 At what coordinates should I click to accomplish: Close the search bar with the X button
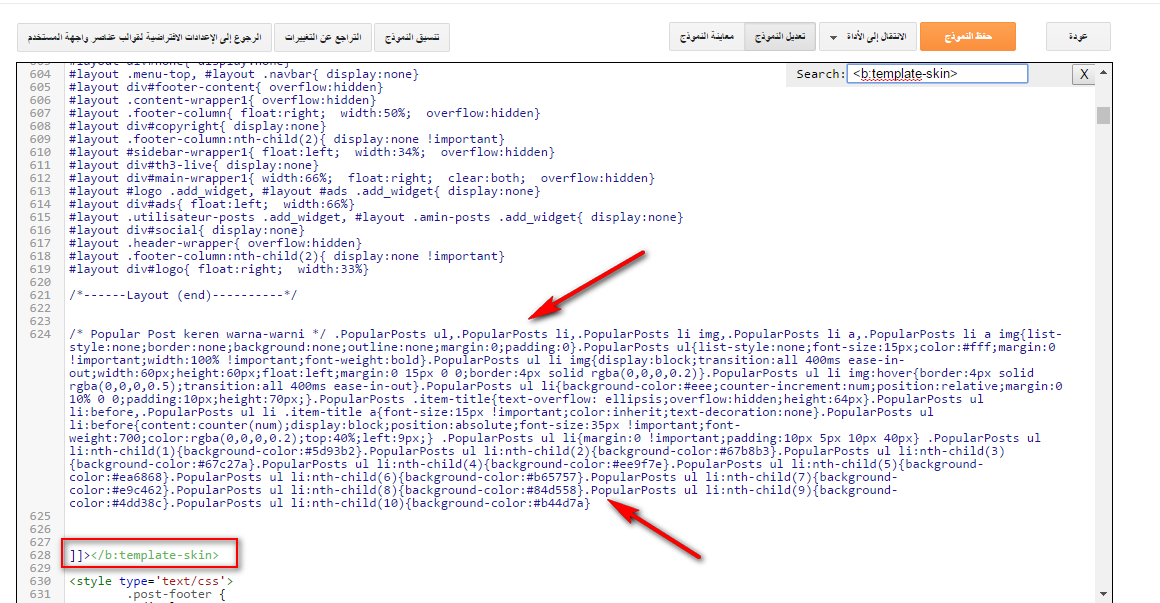pos(1083,75)
